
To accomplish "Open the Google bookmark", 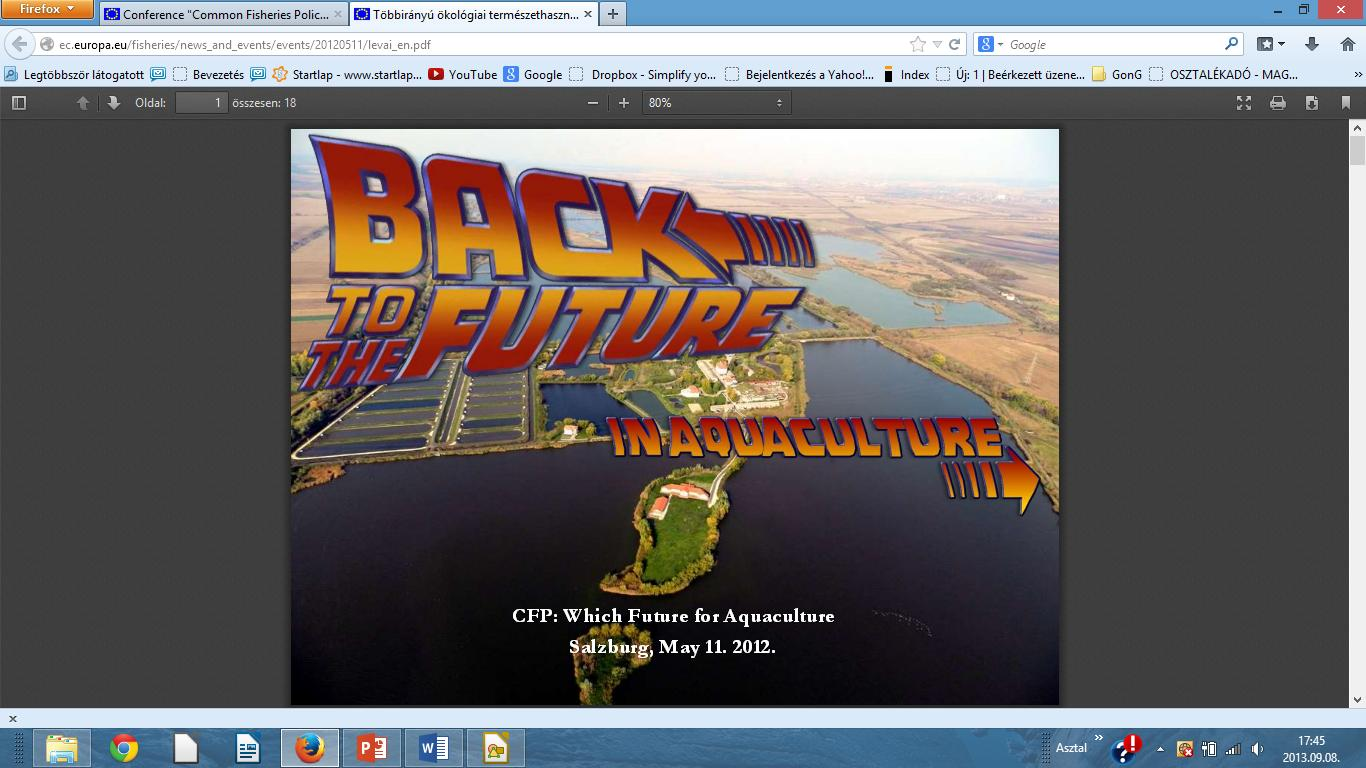I will point(533,74).
